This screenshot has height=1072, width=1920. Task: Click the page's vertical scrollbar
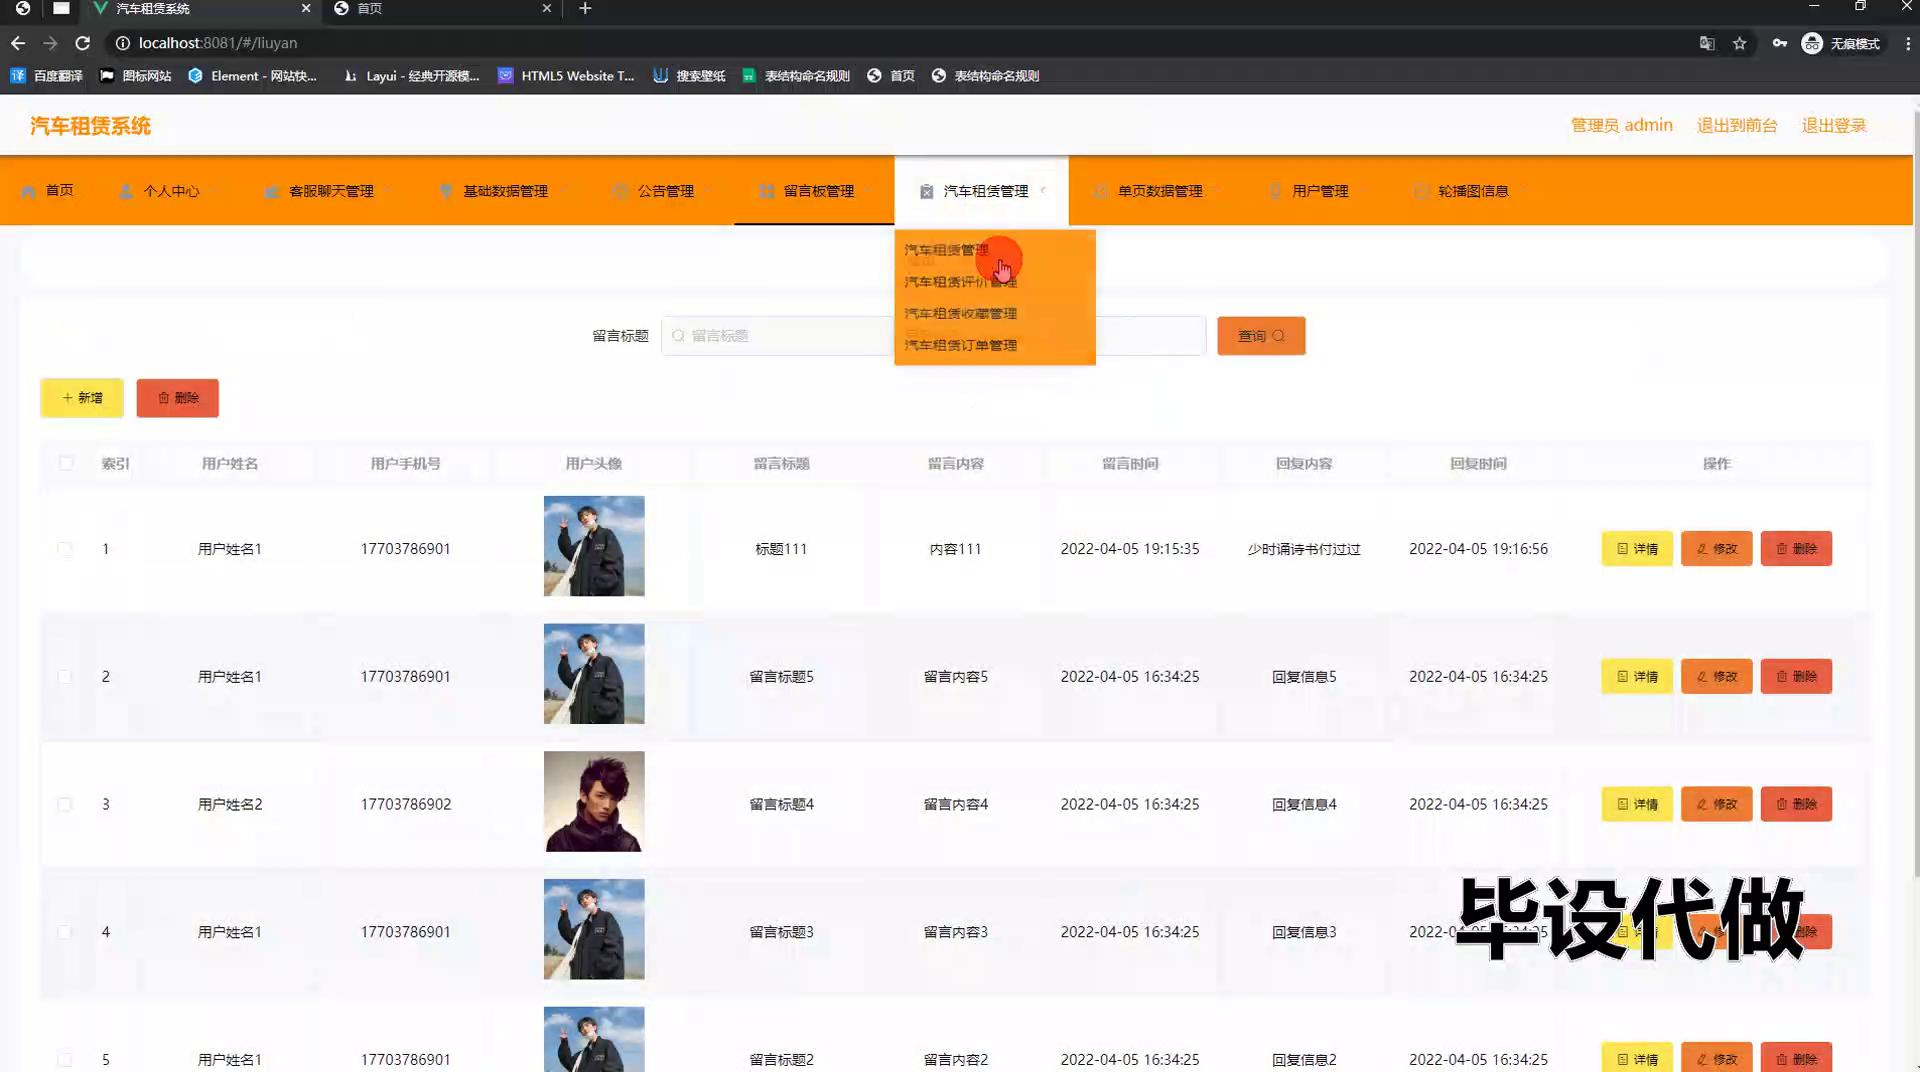pyautogui.click(x=1914, y=500)
